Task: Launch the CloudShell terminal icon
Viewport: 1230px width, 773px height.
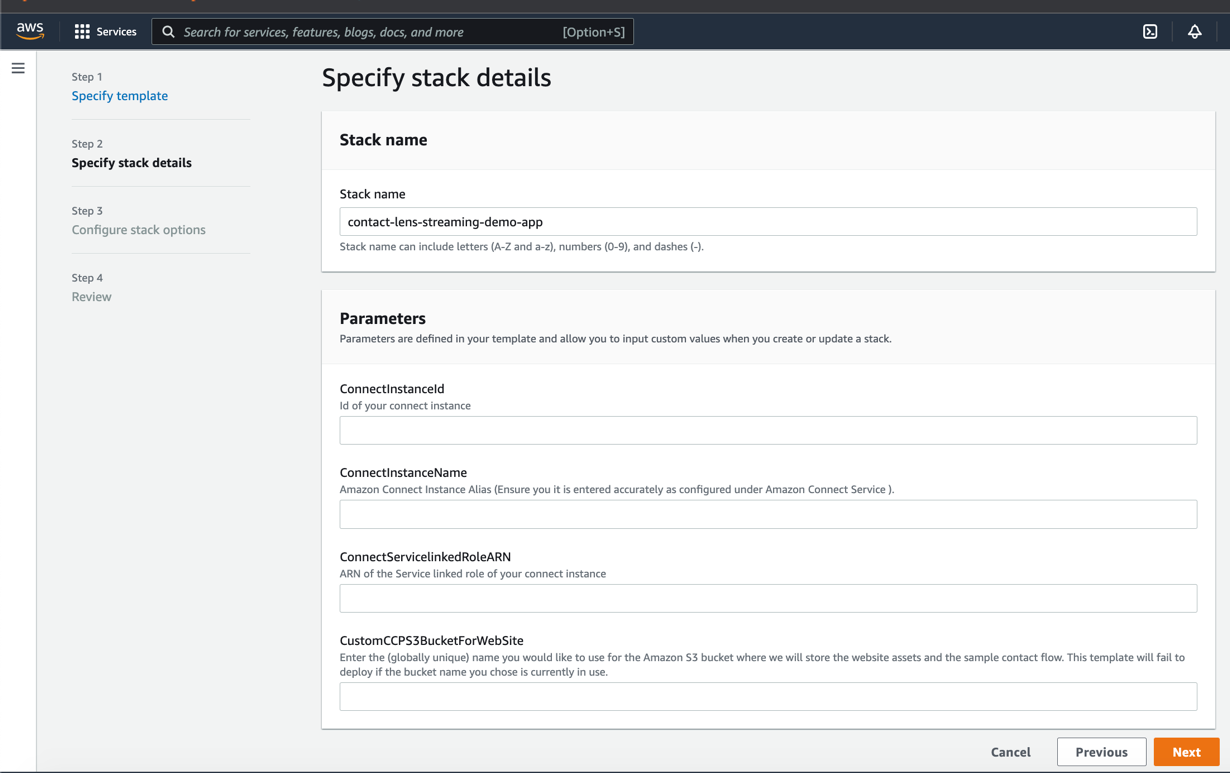Action: tap(1150, 32)
